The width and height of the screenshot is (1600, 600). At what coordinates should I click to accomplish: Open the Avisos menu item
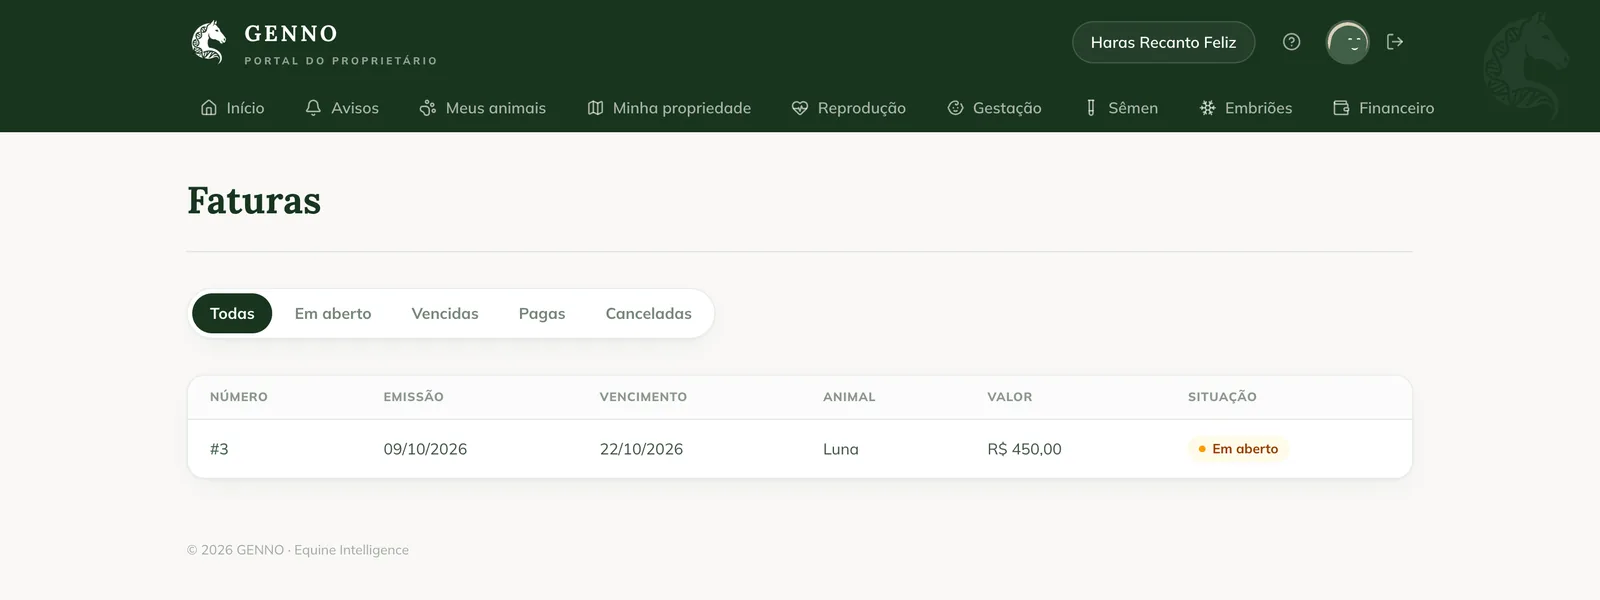pos(342,108)
